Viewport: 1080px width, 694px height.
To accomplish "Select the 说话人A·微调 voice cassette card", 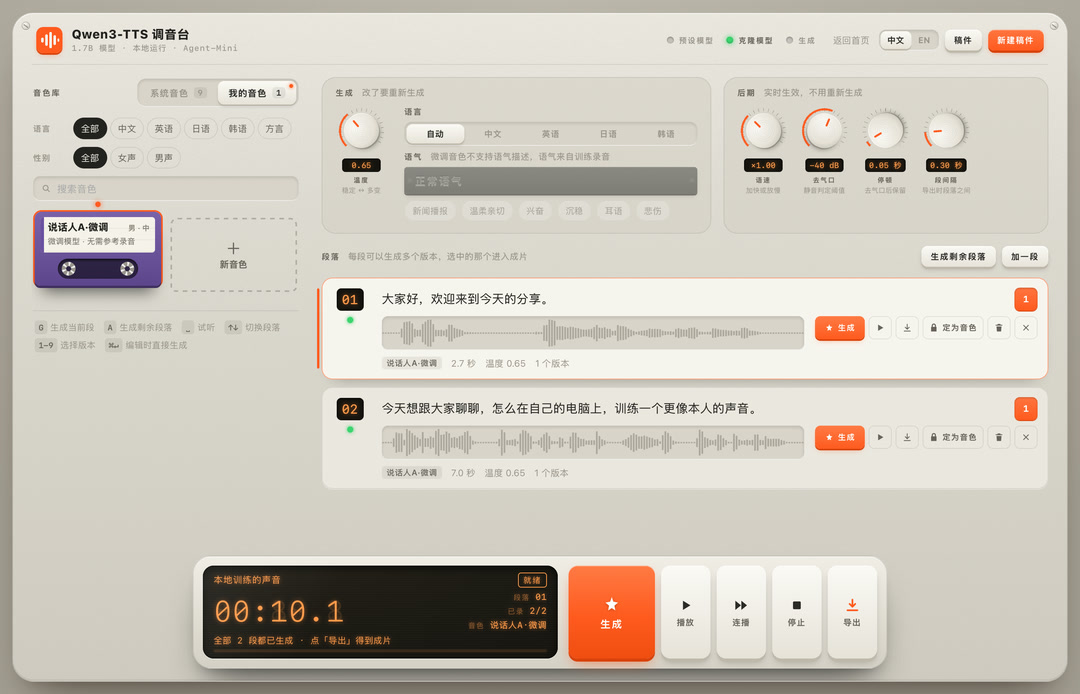I will tap(98, 249).
